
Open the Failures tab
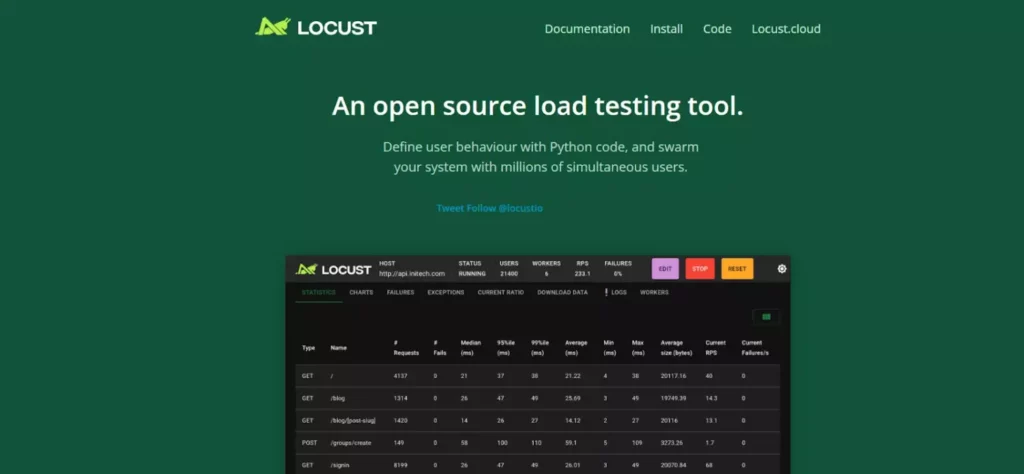click(x=400, y=293)
